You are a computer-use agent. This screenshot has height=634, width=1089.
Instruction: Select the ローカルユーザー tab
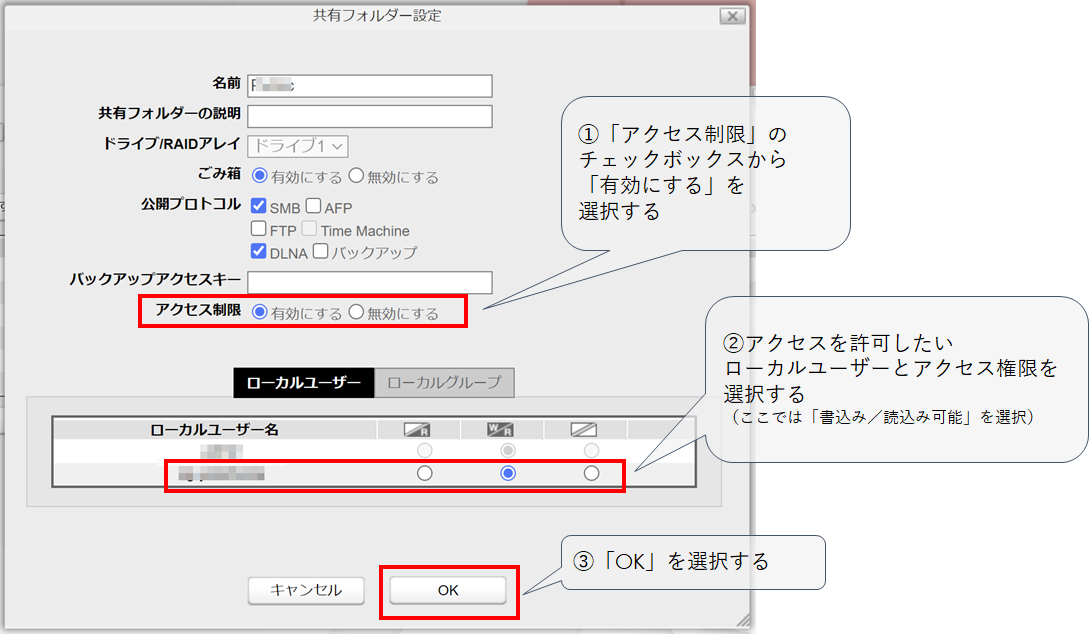coord(304,382)
